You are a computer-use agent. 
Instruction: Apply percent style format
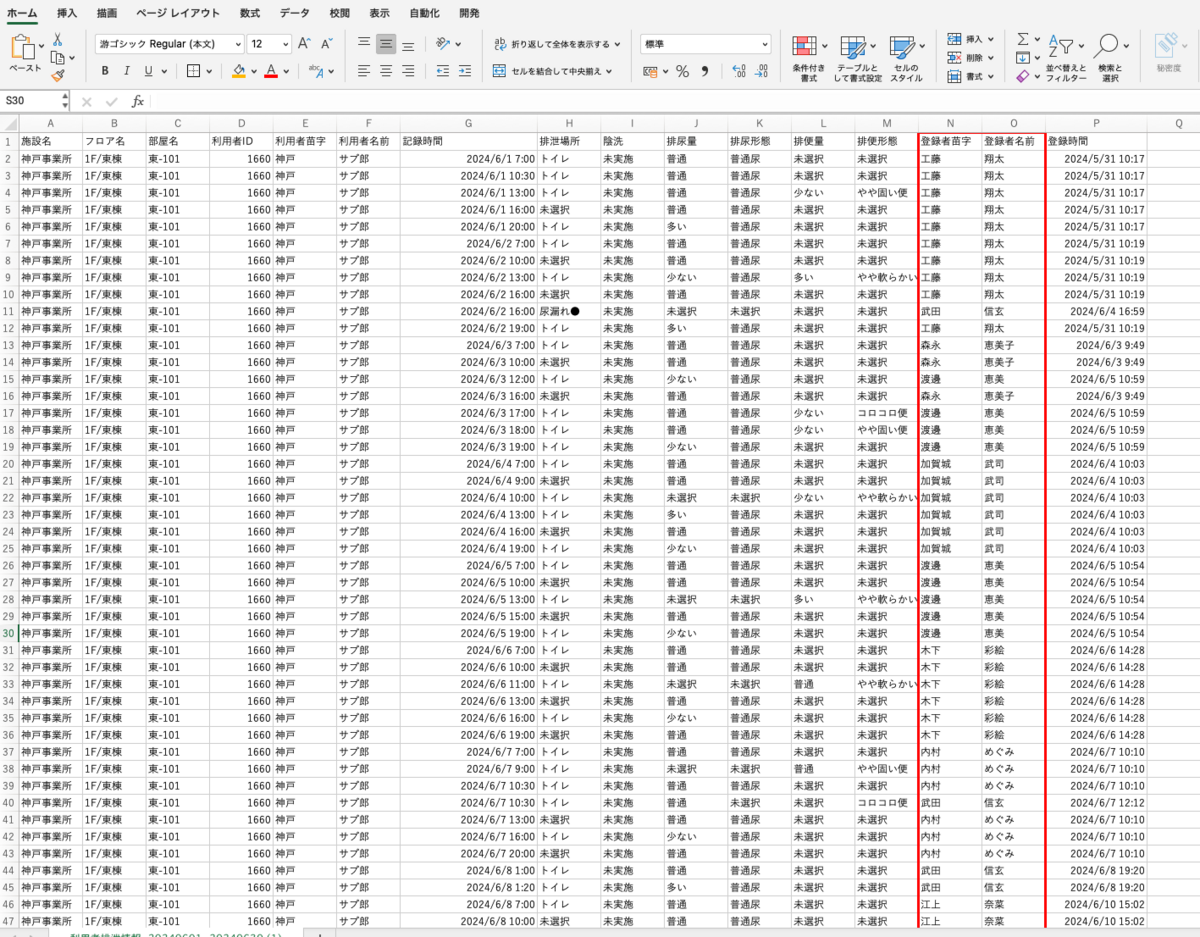[x=682, y=71]
